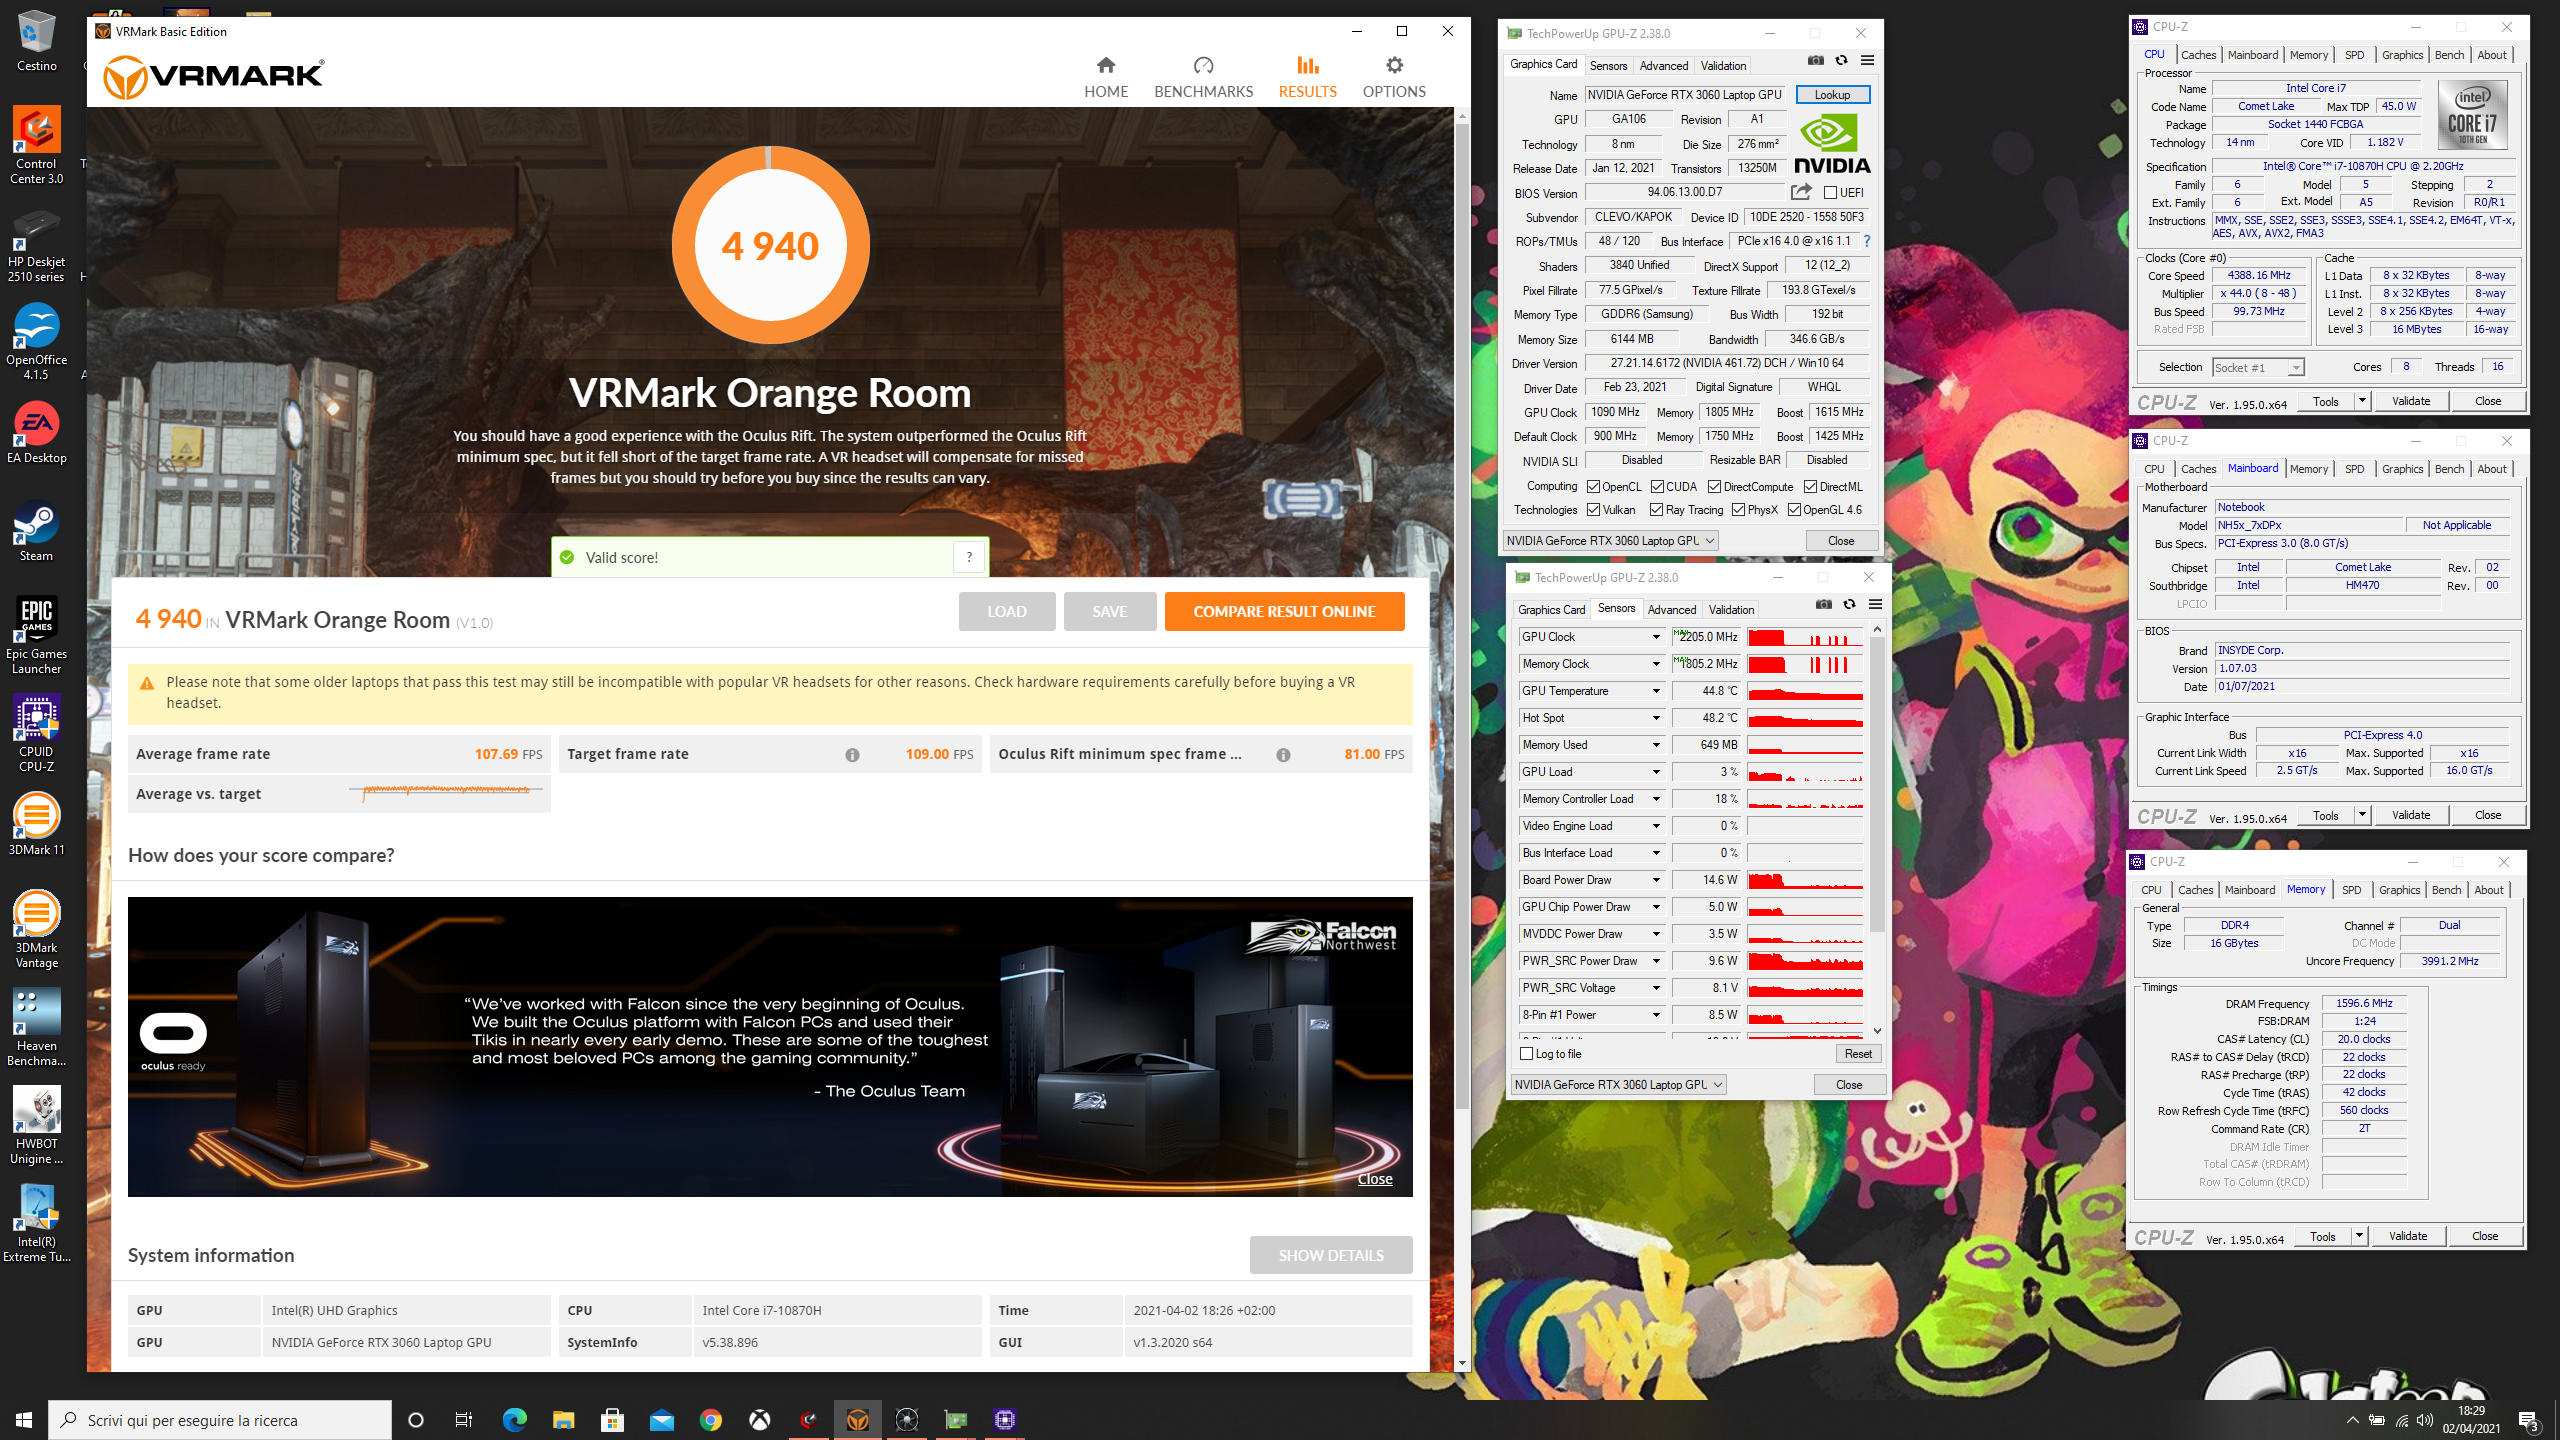Viewport: 2560px width, 1440px height.
Task: Open 3DMark 11 desktop shortcut
Action: (x=36, y=824)
